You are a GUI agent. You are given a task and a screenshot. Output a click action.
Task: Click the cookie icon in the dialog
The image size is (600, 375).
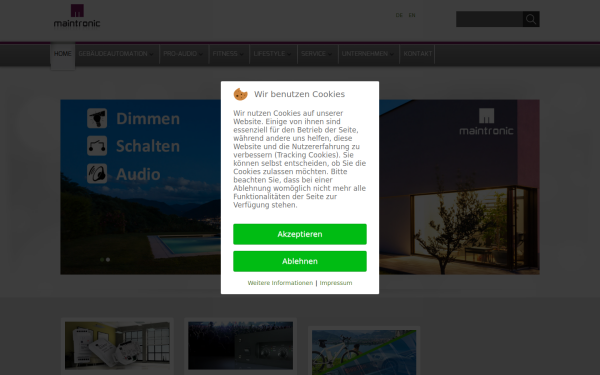tap(241, 94)
